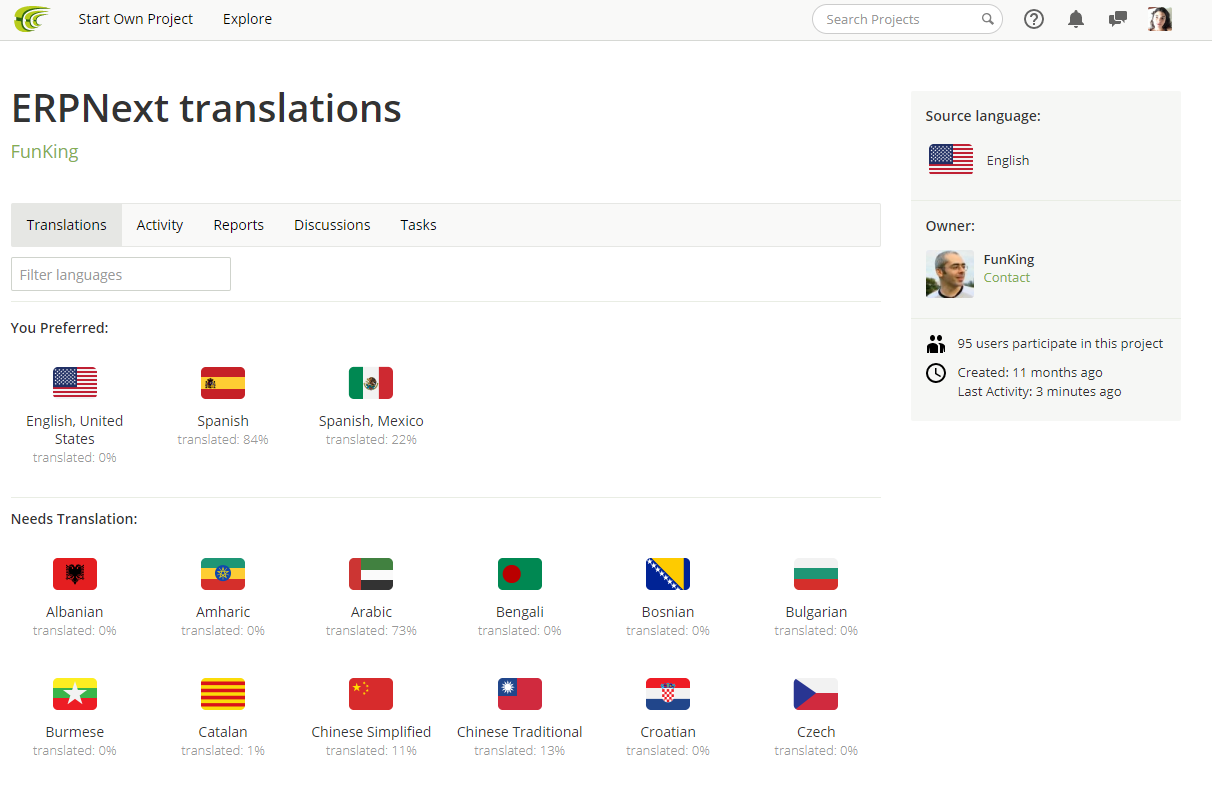
Task: Click the 'Last Activity: 3 minutes ago' text
Action: click(1039, 392)
